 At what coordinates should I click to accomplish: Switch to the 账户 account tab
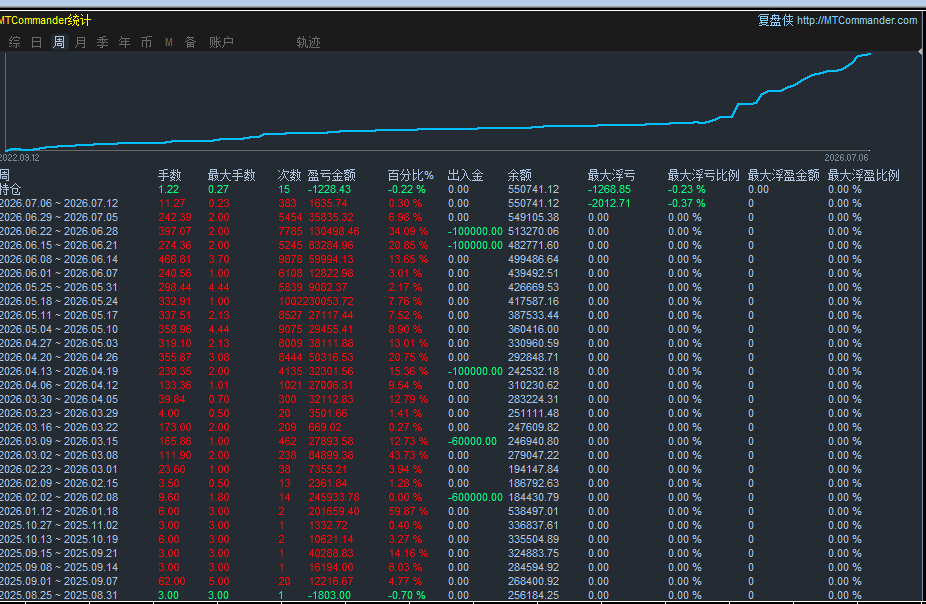(x=221, y=42)
